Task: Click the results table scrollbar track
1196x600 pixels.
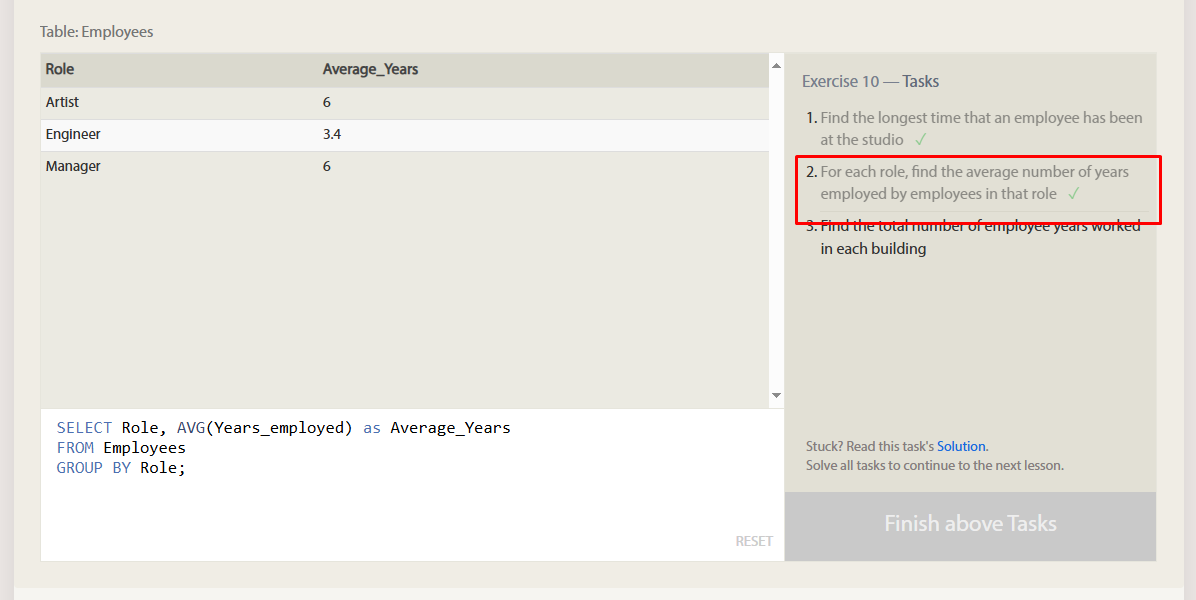Action: pyautogui.click(x=776, y=230)
